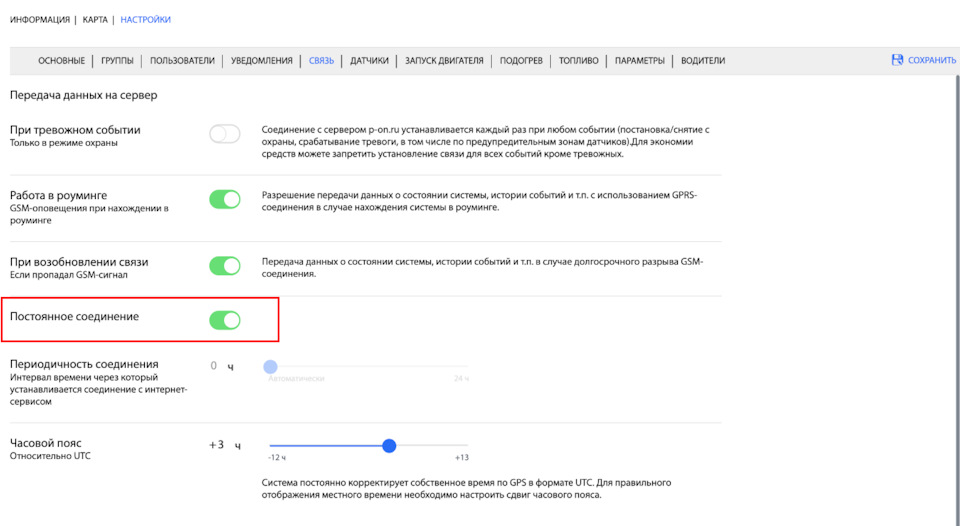Open the ТОПЛИВО tab
Image resolution: width=960 pixels, height=526 pixels.
579,61
